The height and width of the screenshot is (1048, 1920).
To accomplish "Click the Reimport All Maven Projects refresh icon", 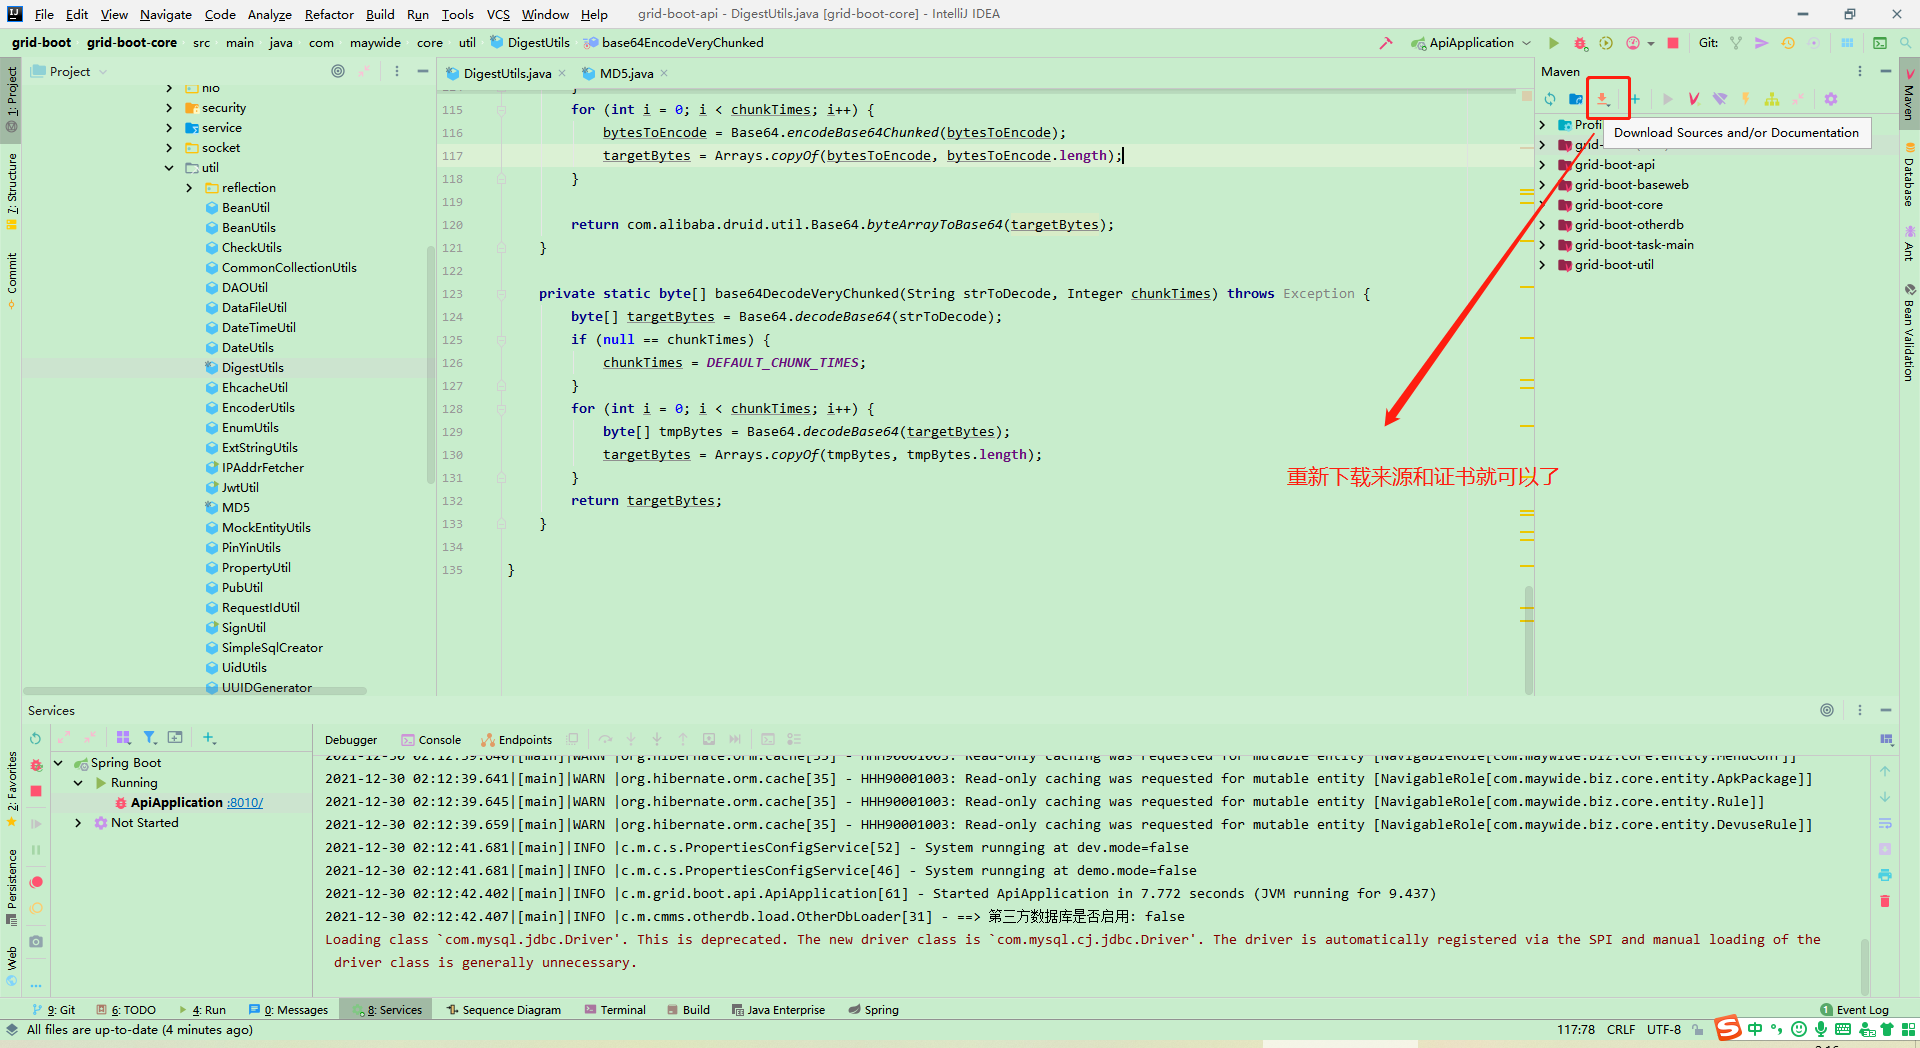I will pyautogui.click(x=1550, y=98).
